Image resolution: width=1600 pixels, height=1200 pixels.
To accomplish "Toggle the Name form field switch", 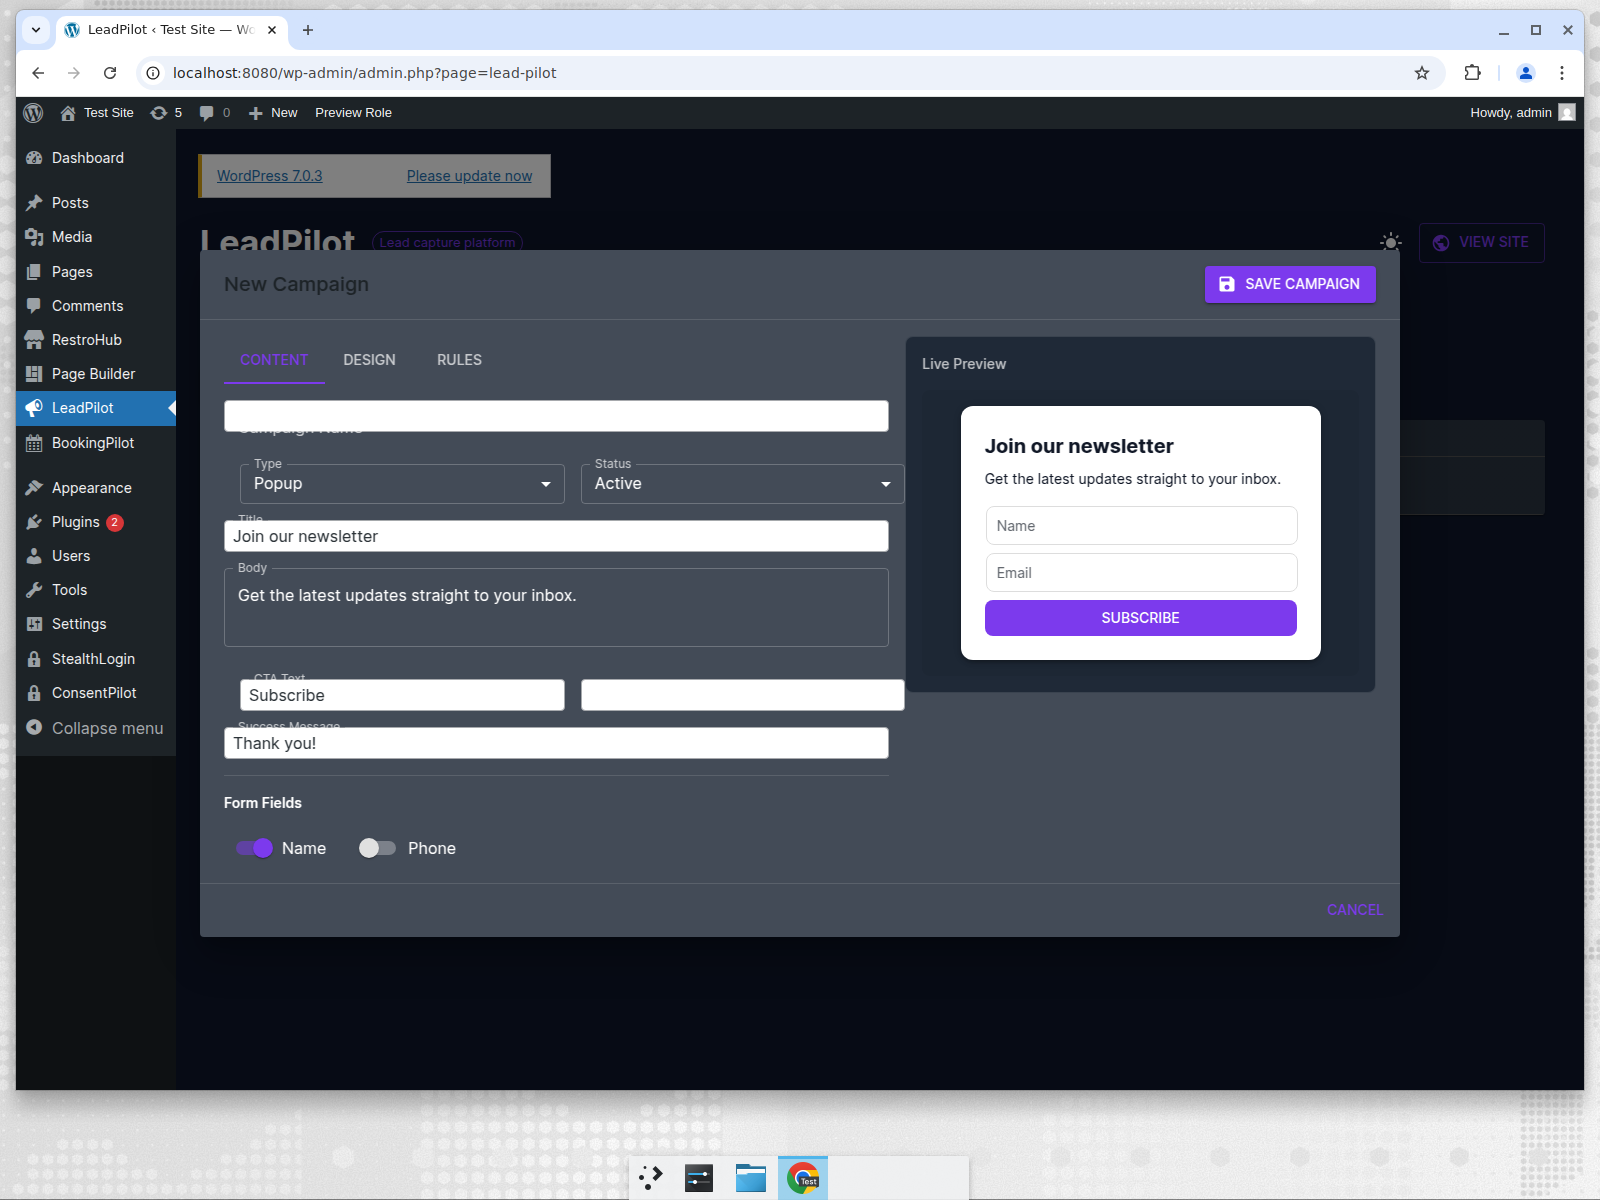I will click(x=254, y=848).
